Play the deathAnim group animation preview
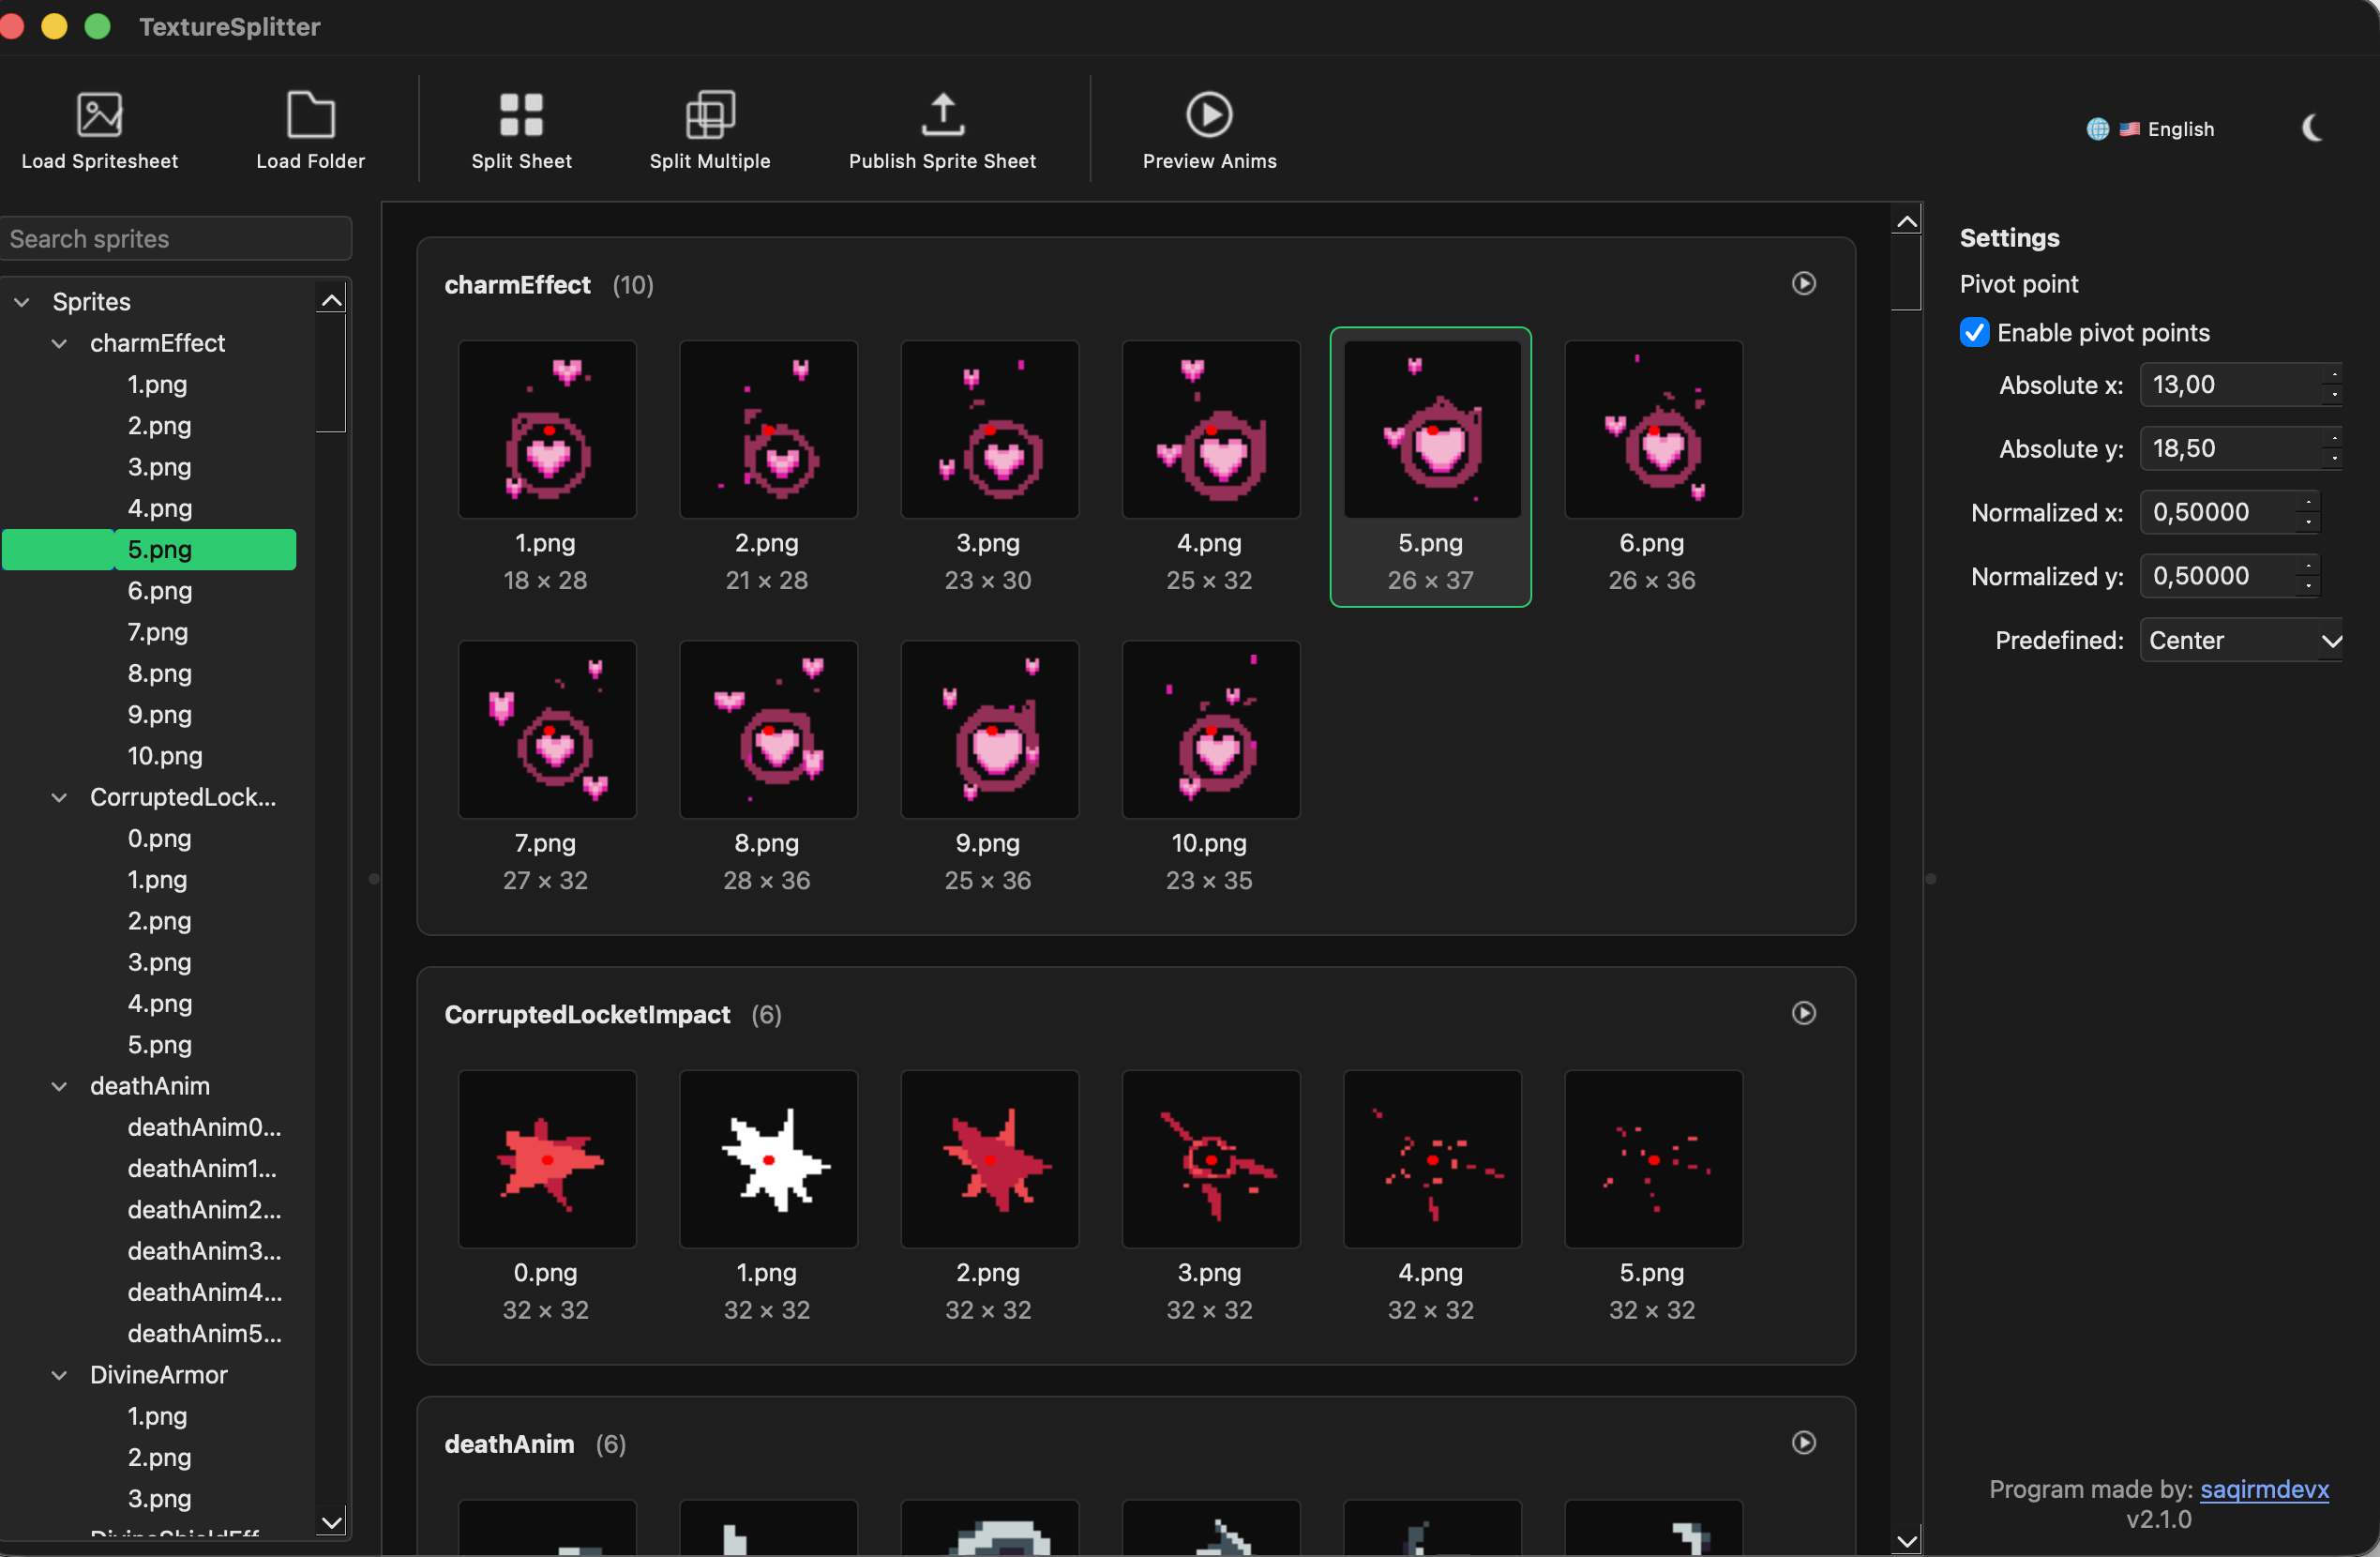The image size is (2380, 1557). click(x=1803, y=1442)
